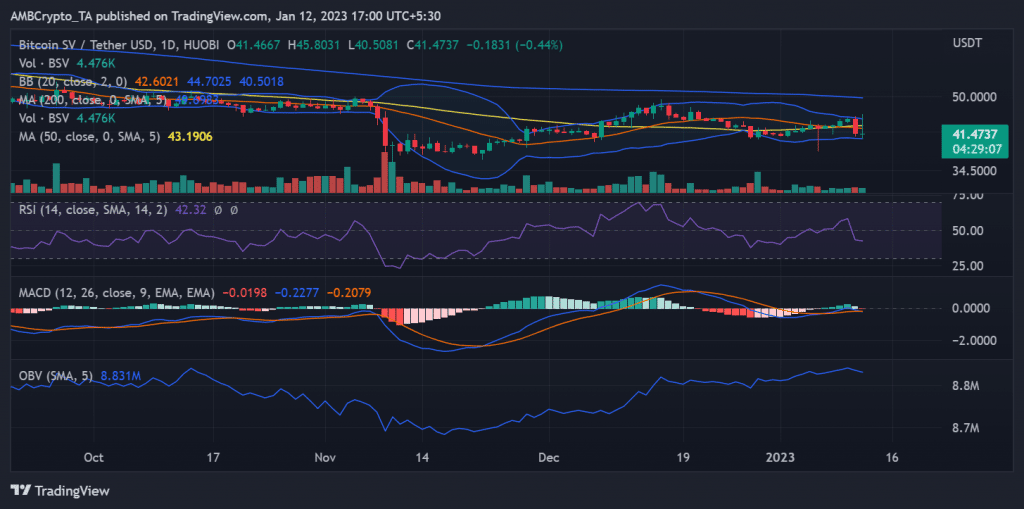Select the MA (50, close, 0, SMA, 5) label
Screen dimensions: 1024x509
[88, 137]
